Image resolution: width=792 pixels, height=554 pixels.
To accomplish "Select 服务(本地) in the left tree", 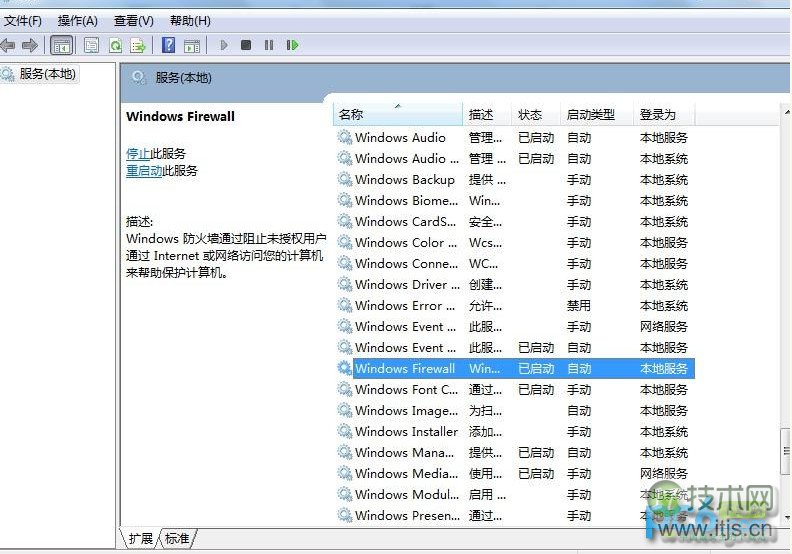I will coord(47,74).
